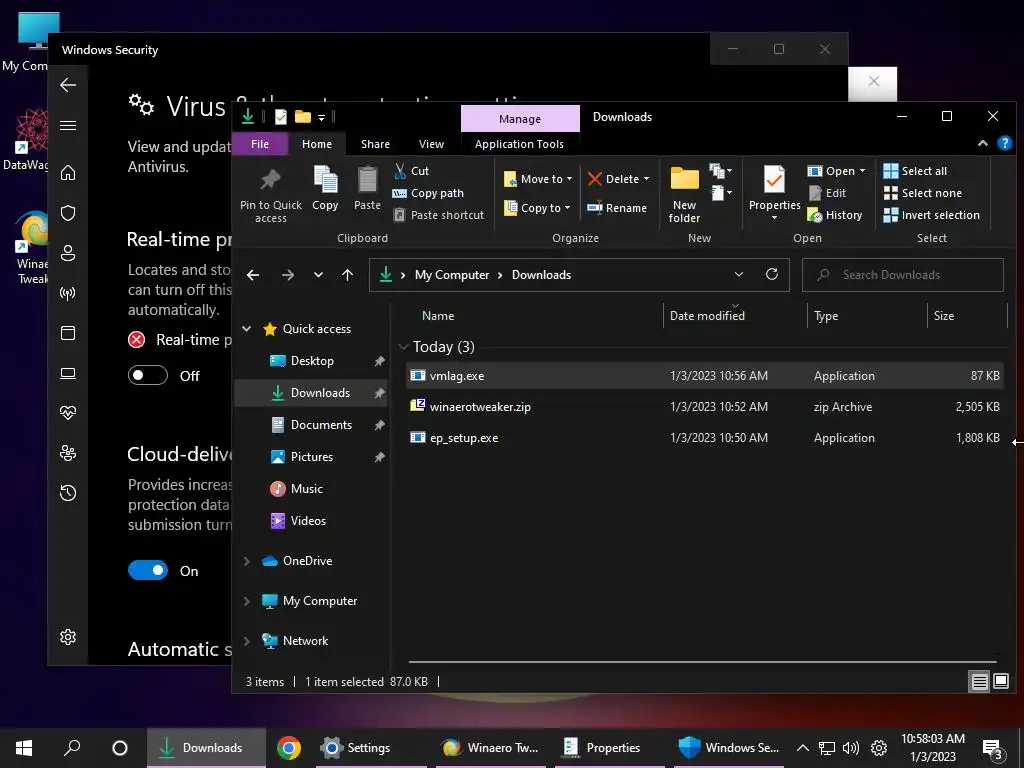
Task: Open Firewall network icon in Windows Security
Action: [x=68, y=293]
